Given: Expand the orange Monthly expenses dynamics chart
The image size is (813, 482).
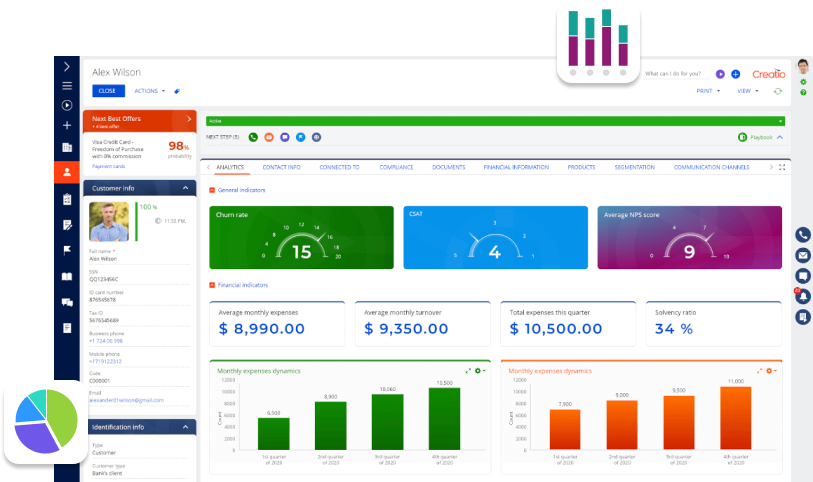Looking at the screenshot, I should pyautogui.click(x=760, y=371).
